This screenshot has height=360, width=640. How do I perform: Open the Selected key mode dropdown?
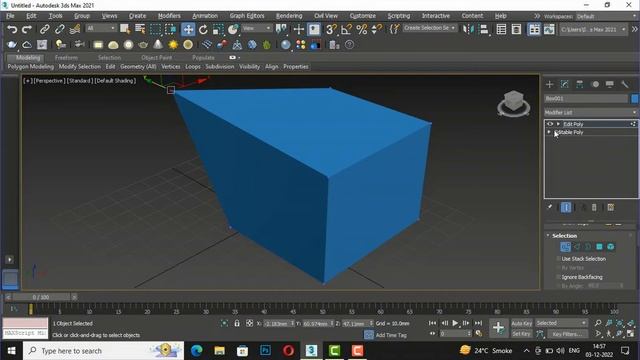click(561, 323)
